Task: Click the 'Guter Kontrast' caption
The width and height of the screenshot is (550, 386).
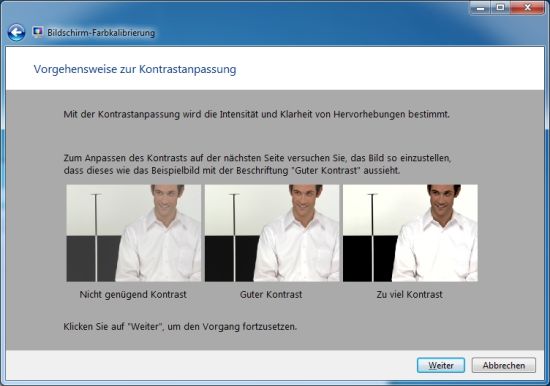Action: point(271,294)
